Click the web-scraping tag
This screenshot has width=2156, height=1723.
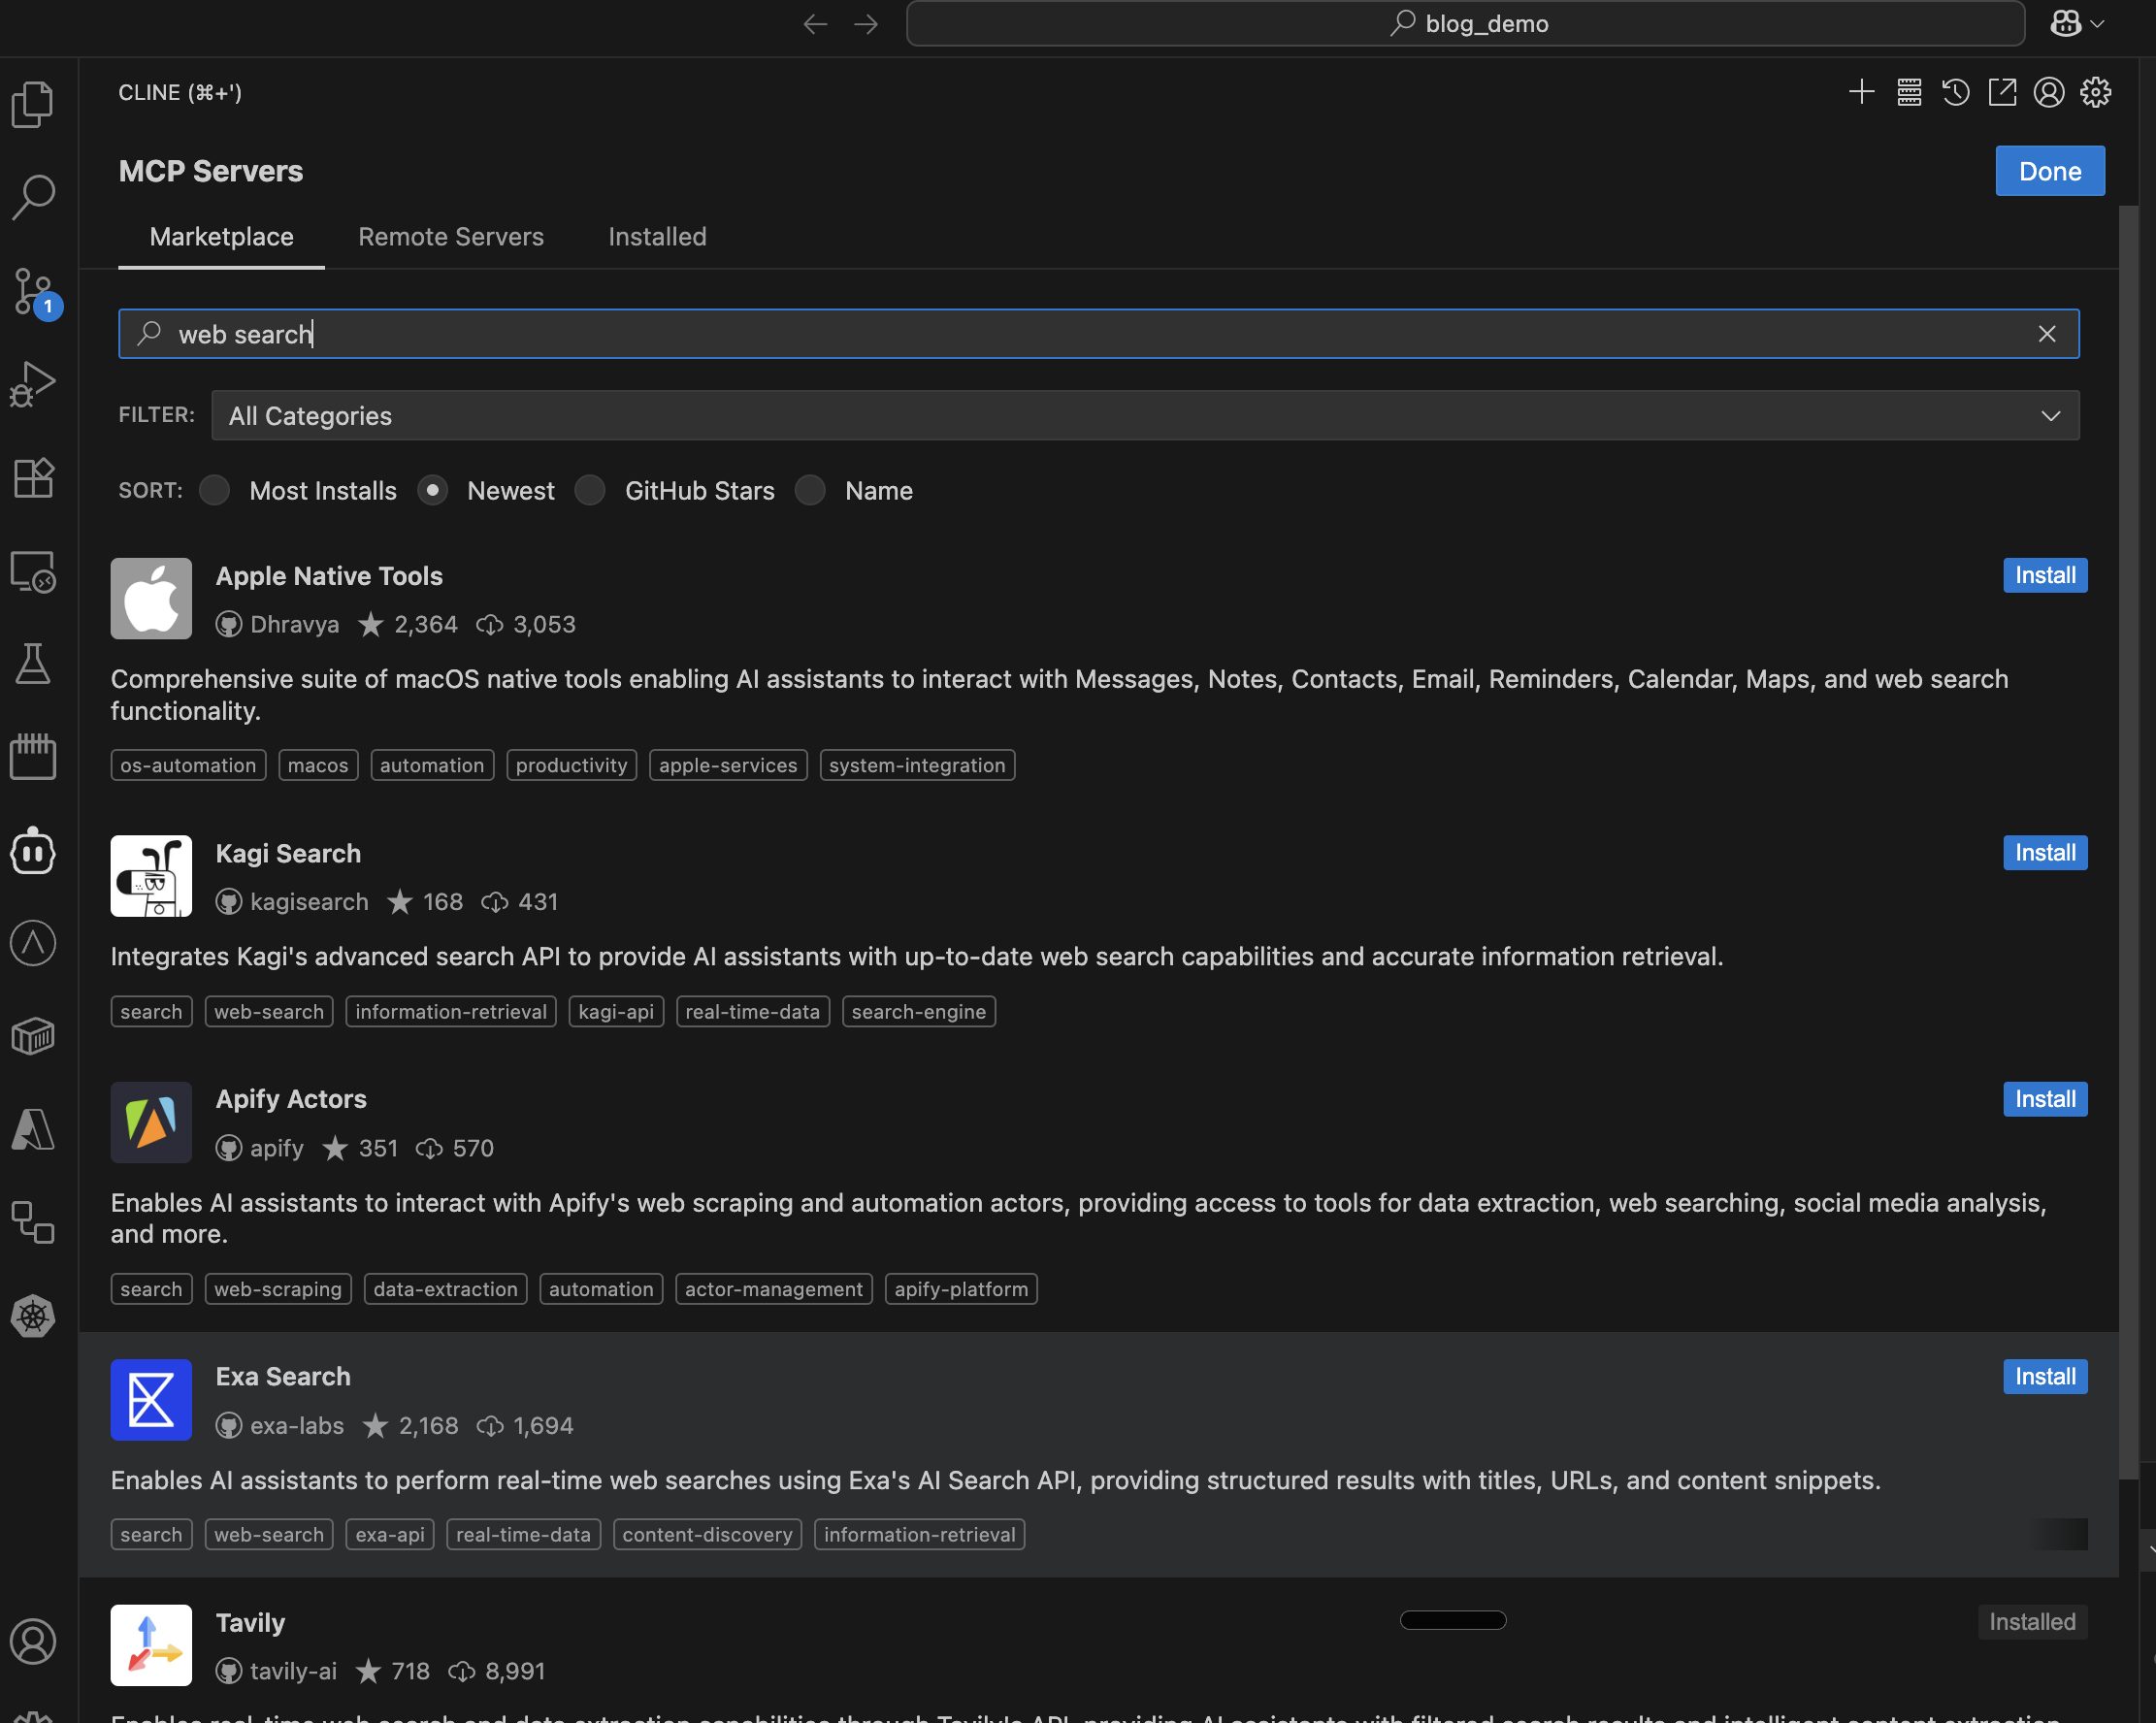(278, 1289)
